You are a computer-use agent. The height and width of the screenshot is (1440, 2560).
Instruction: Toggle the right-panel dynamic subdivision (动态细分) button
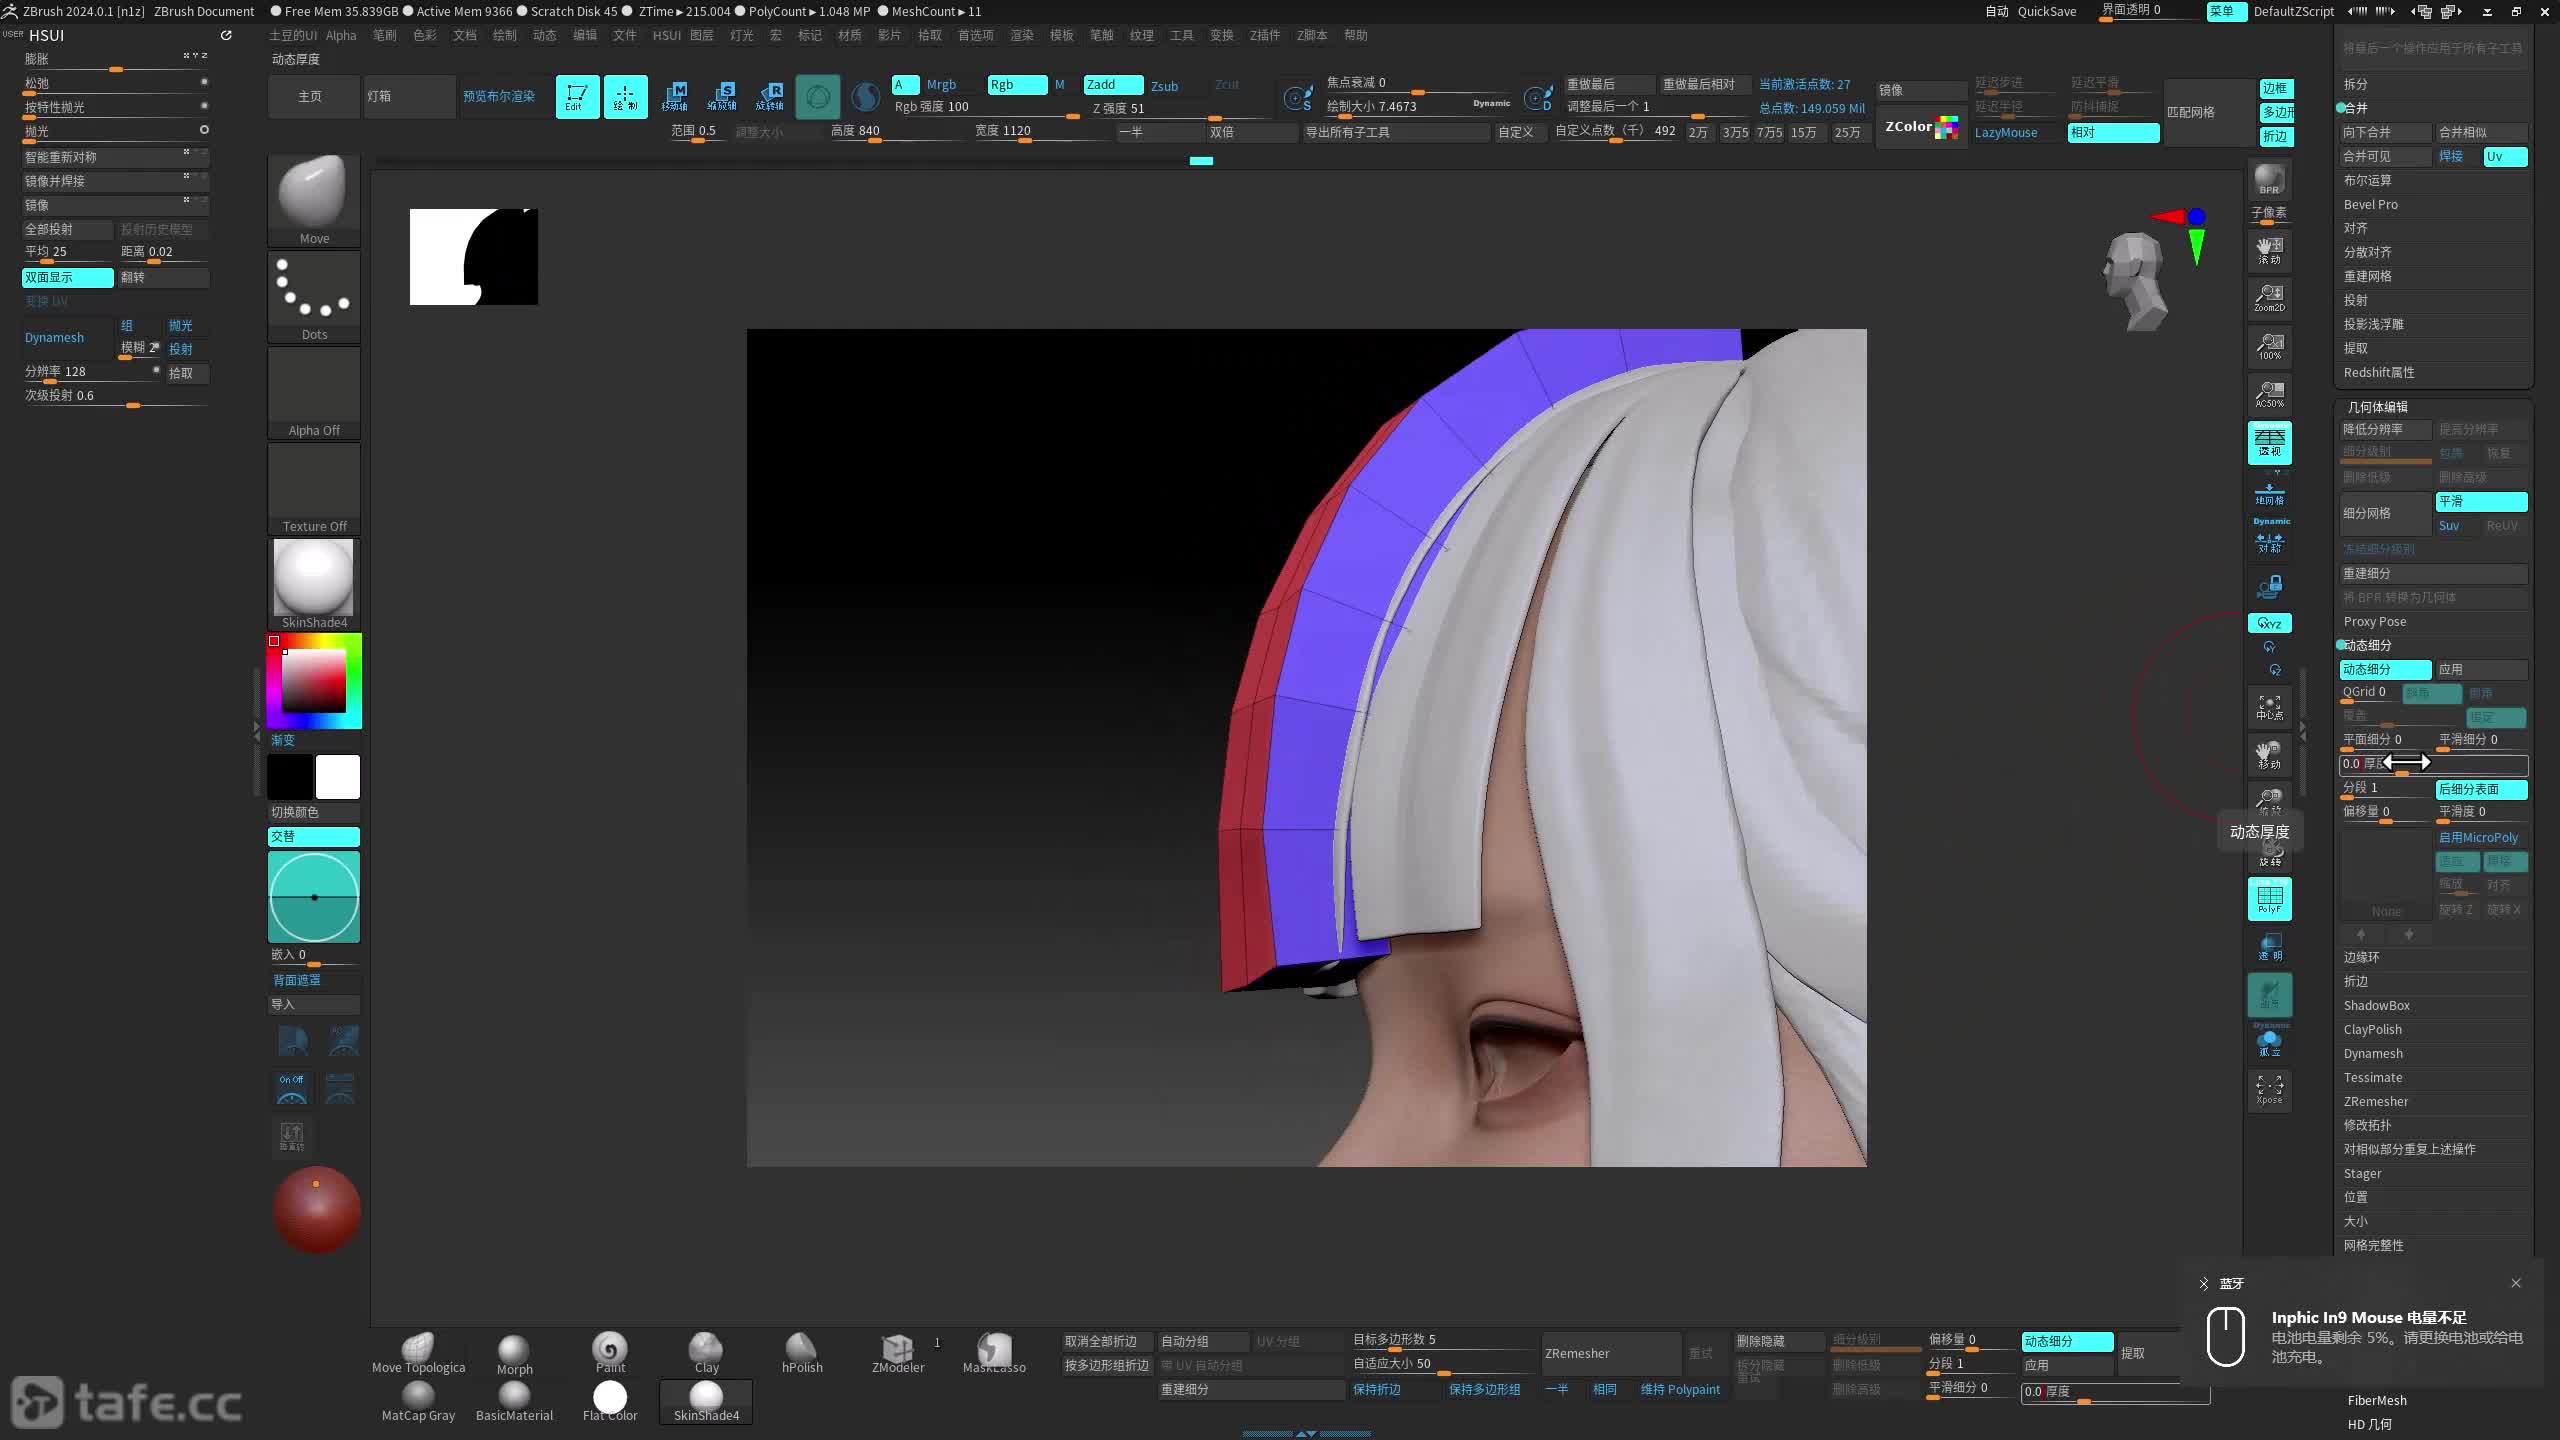pyautogui.click(x=2385, y=669)
